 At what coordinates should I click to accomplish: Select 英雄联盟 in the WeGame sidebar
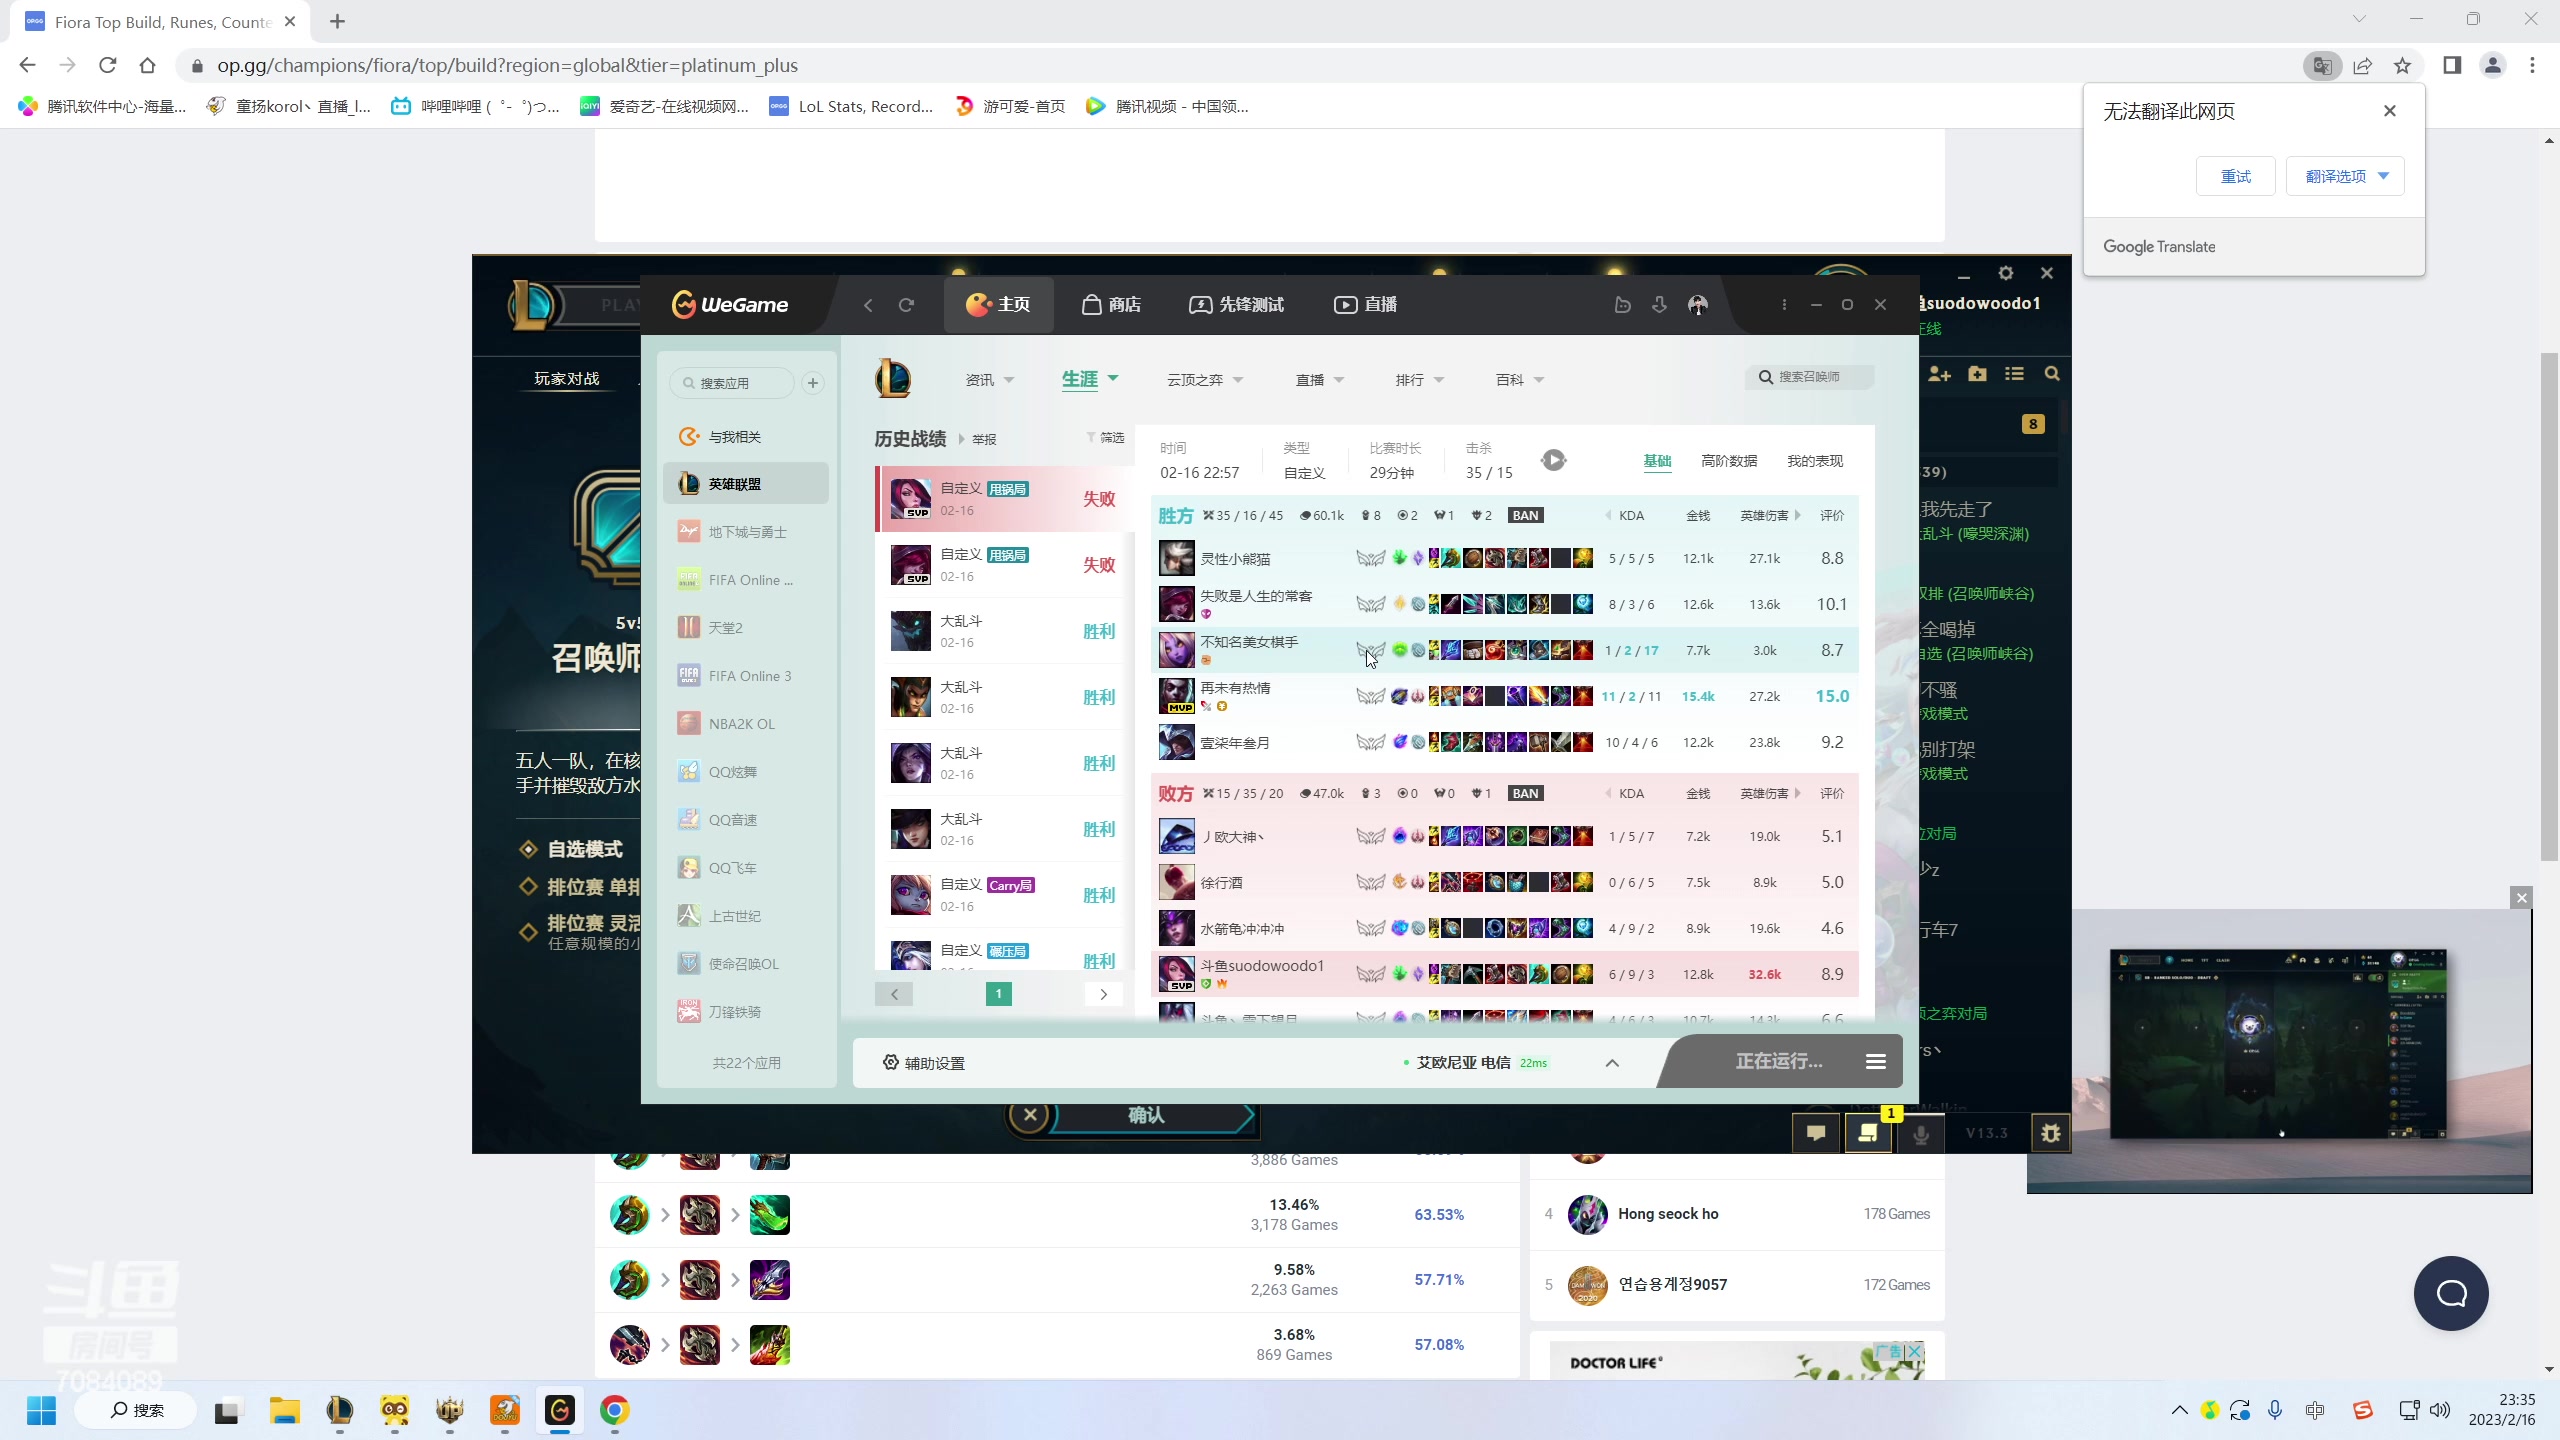[x=746, y=484]
